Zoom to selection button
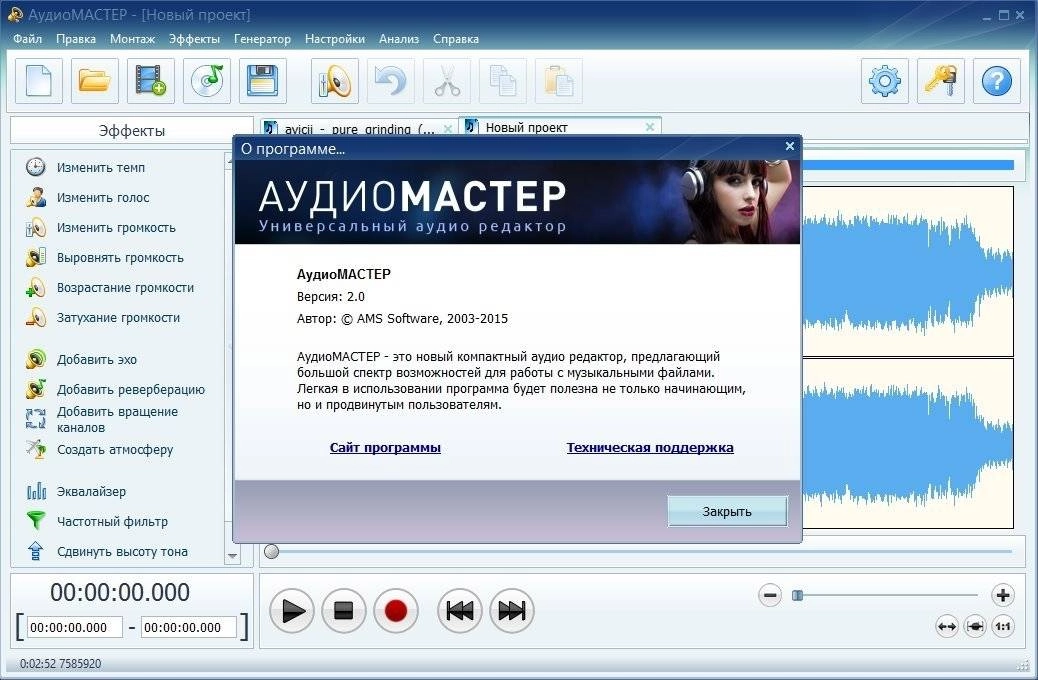The image size is (1038, 680). [x=975, y=626]
